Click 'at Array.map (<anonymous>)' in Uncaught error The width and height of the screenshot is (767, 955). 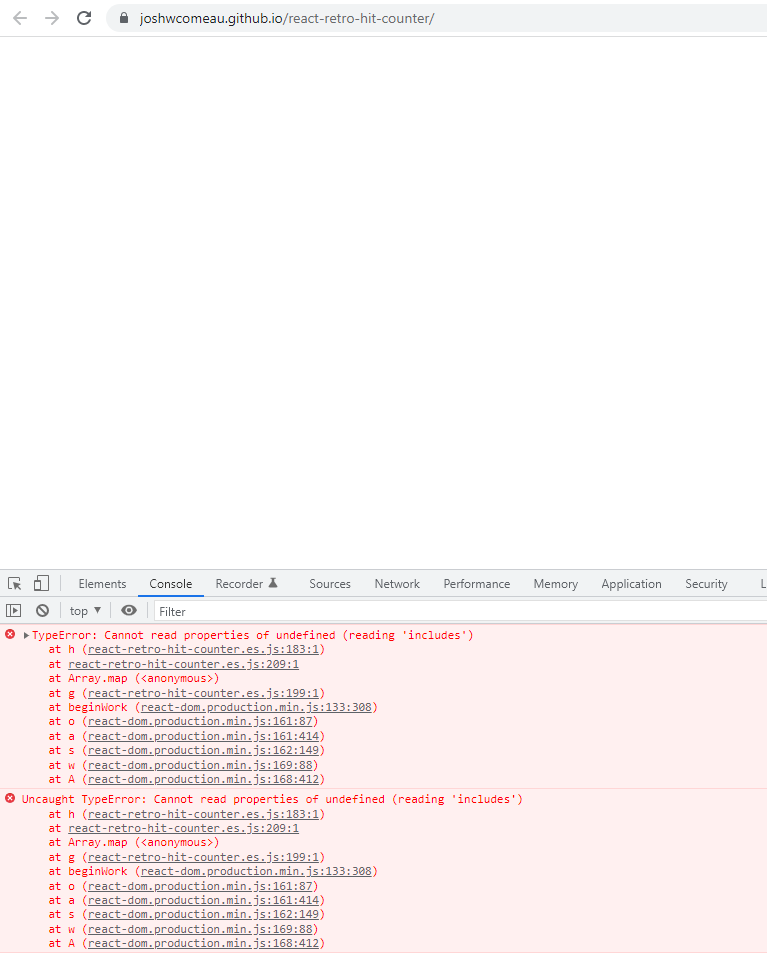coord(134,842)
